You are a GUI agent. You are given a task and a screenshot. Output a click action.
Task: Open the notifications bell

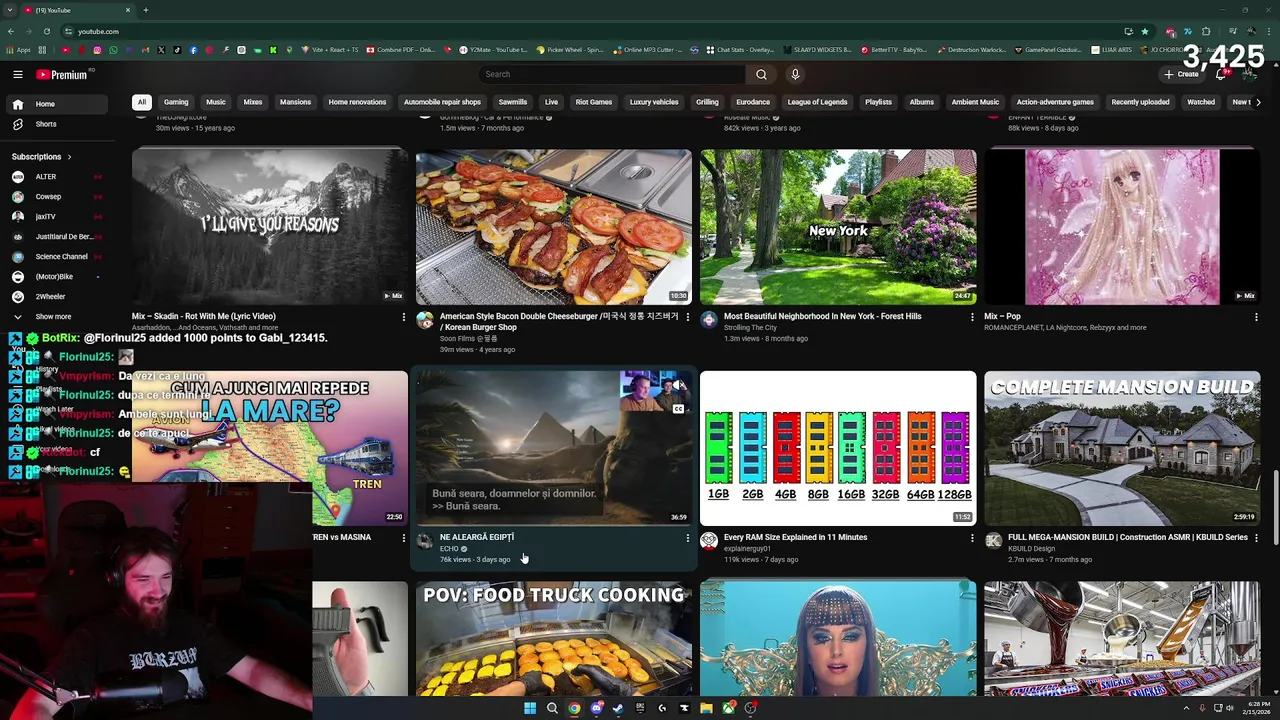pyautogui.click(x=1221, y=74)
